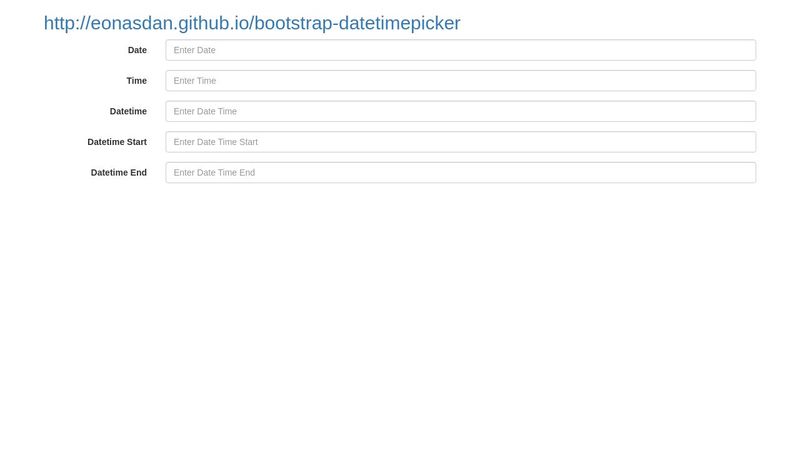Show the picker for Datetime End box

(x=461, y=172)
